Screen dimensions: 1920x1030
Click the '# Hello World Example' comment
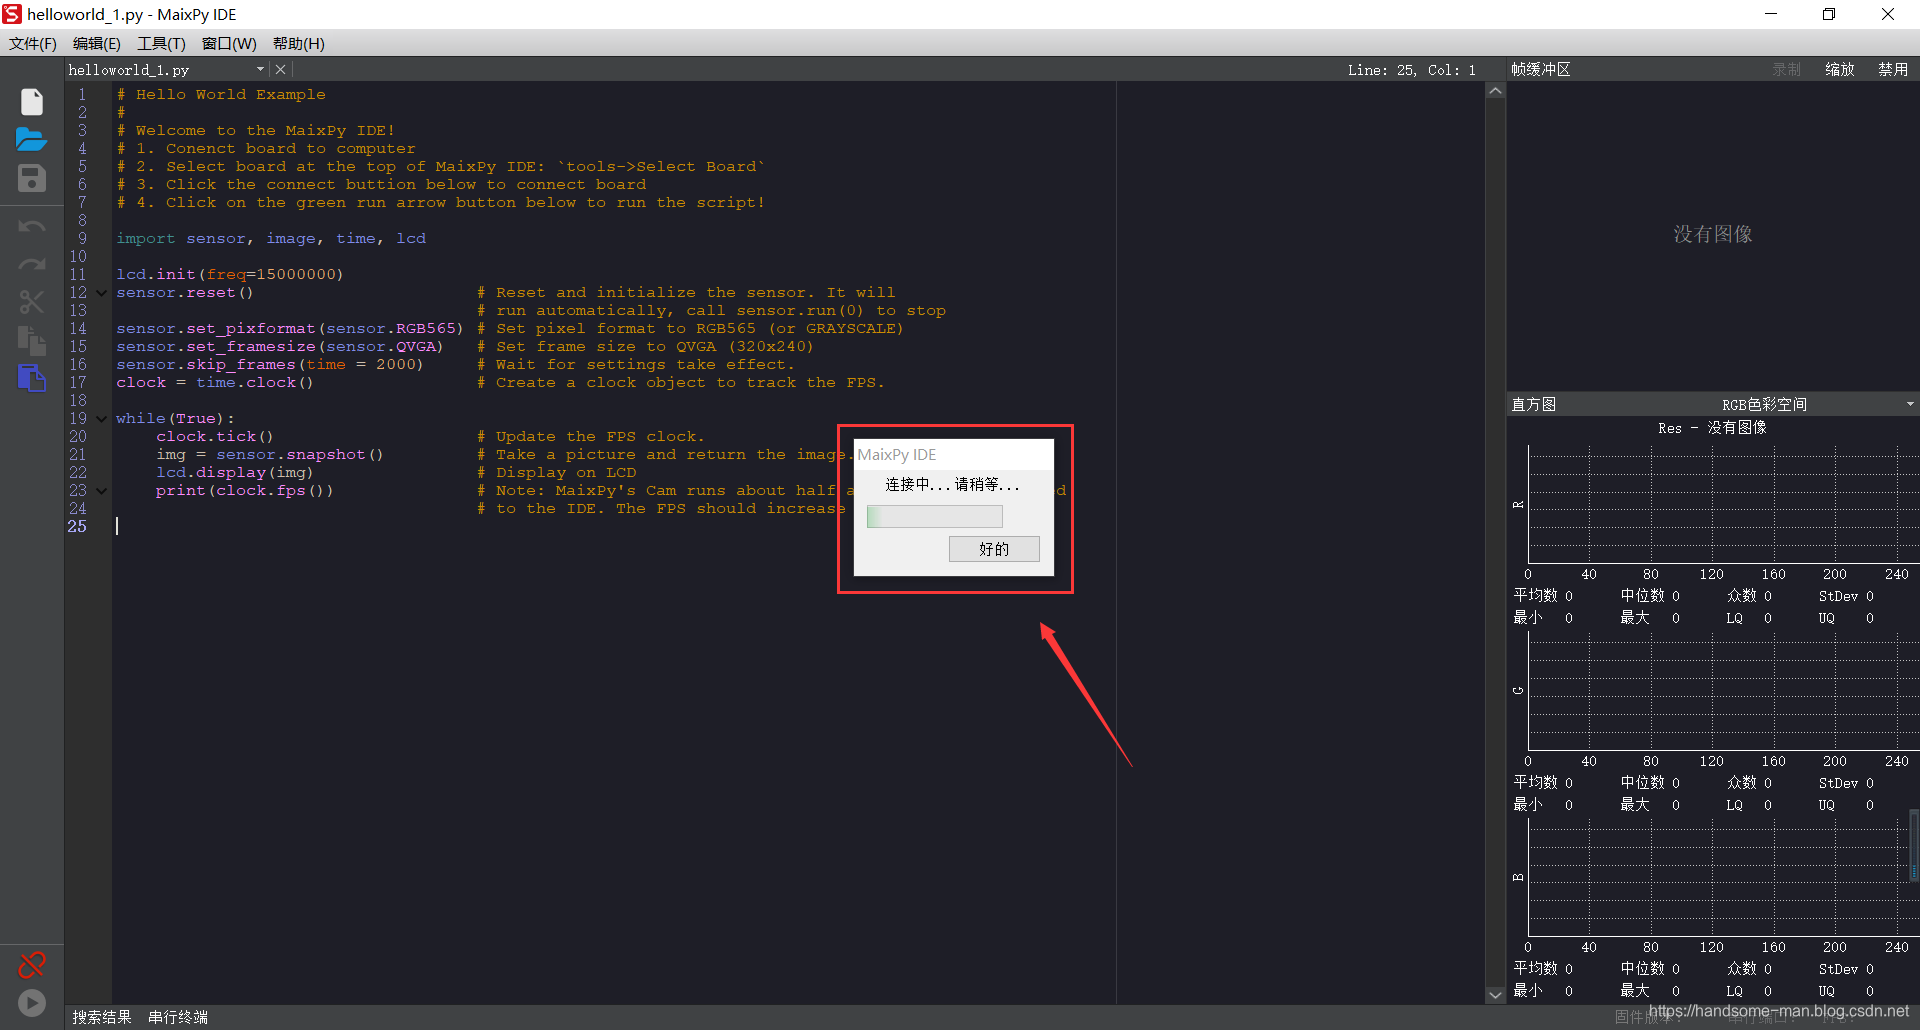click(221, 95)
